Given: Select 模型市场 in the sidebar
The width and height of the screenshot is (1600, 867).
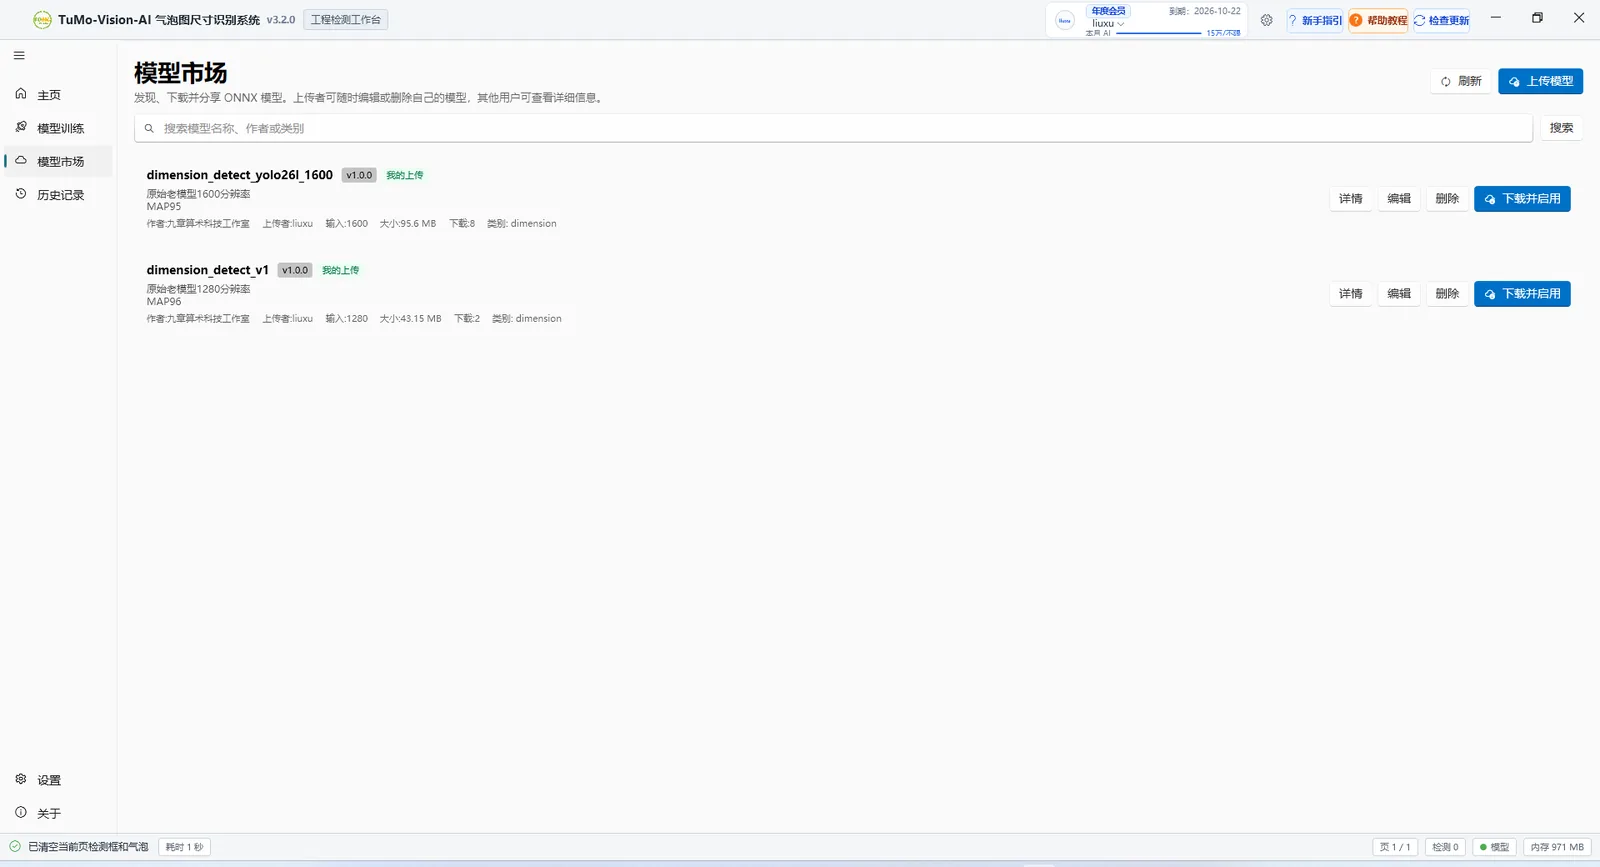Looking at the screenshot, I should tap(58, 161).
